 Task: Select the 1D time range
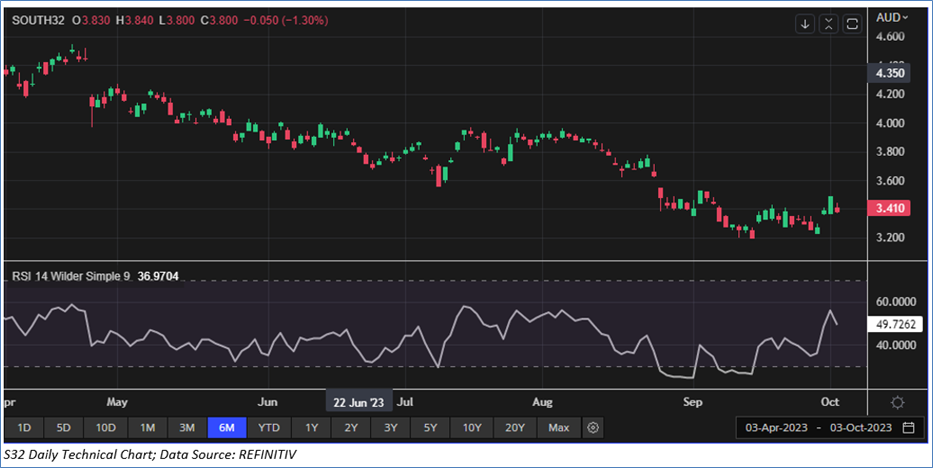[x=24, y=428]
